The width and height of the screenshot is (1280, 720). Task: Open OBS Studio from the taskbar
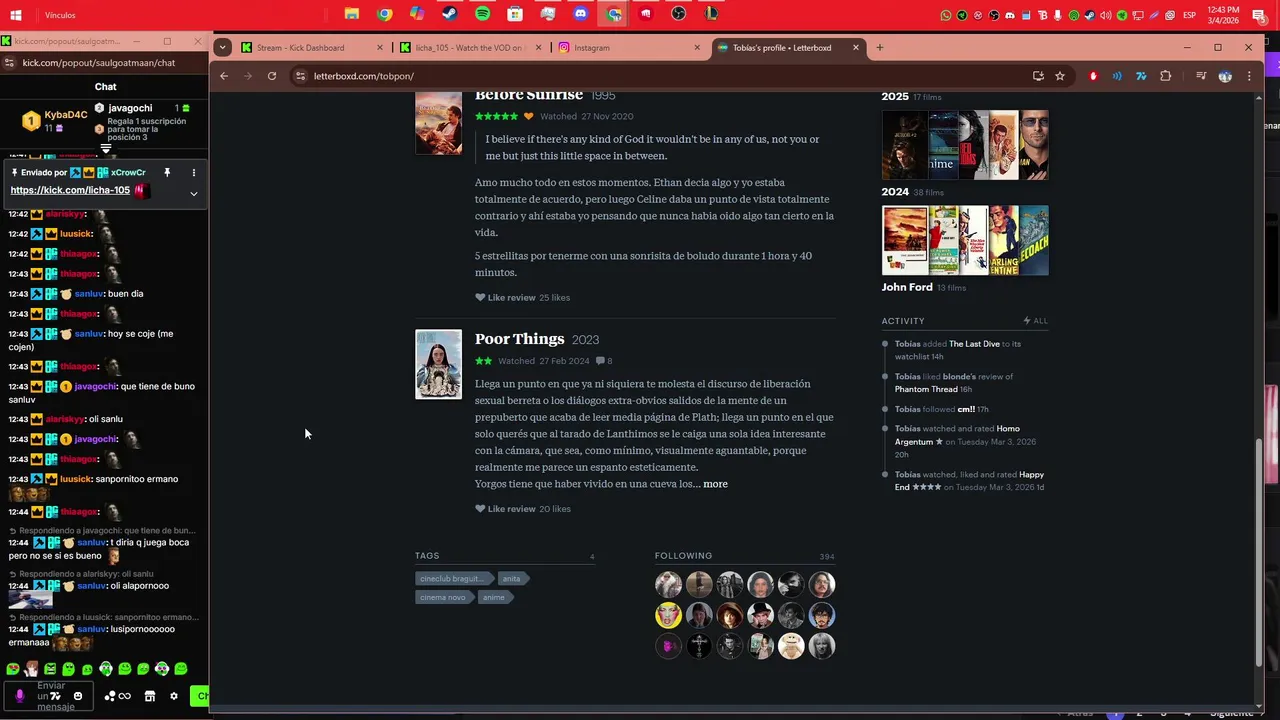pos(679,14)
